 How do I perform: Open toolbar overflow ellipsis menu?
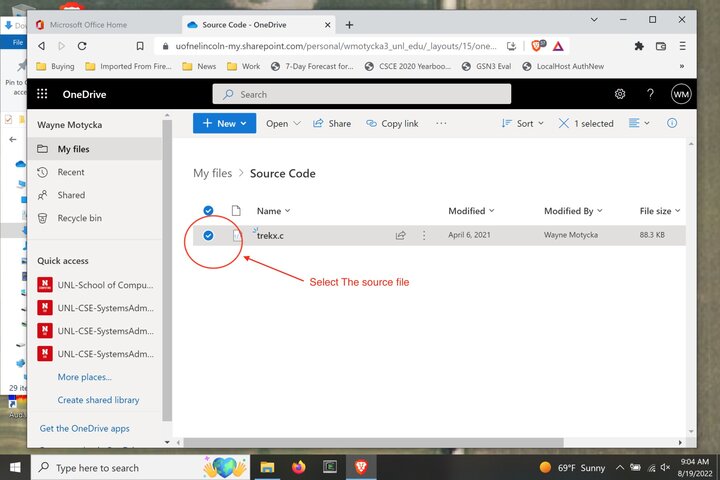click(441, 123)
